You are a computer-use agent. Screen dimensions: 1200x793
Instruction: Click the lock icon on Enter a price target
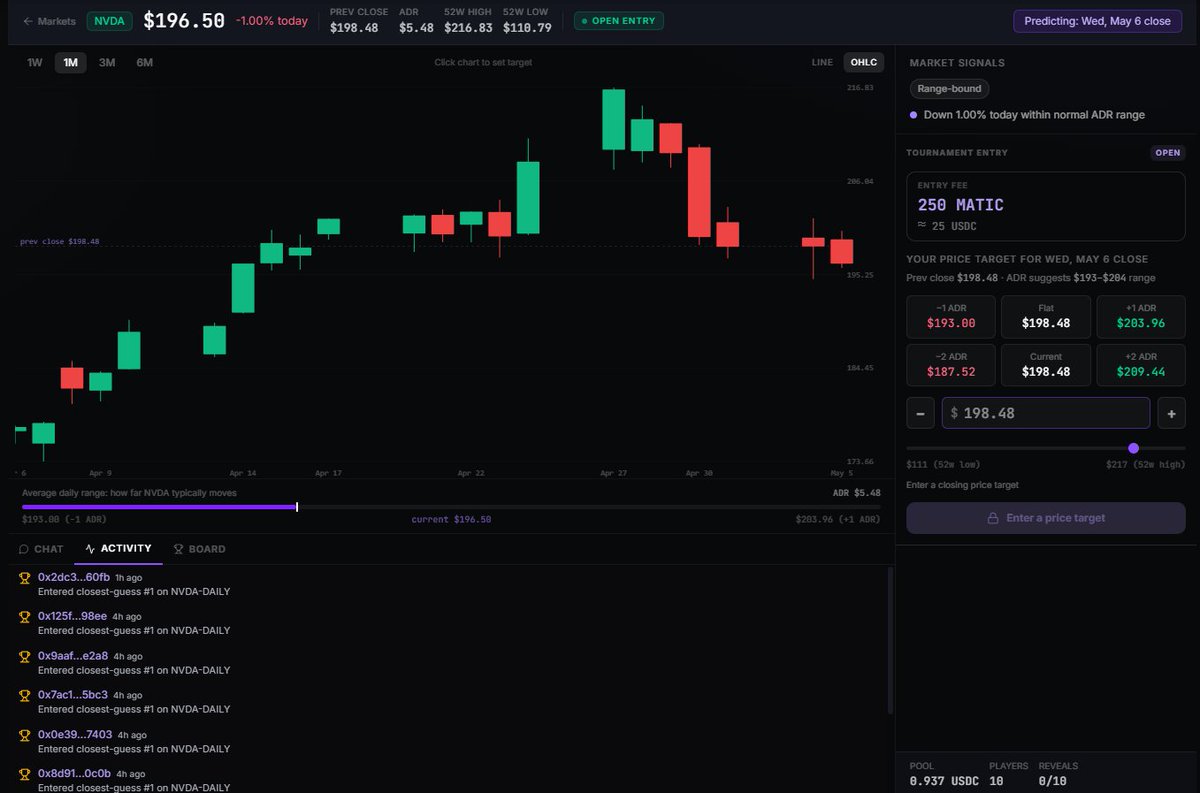tap(993, 518)
